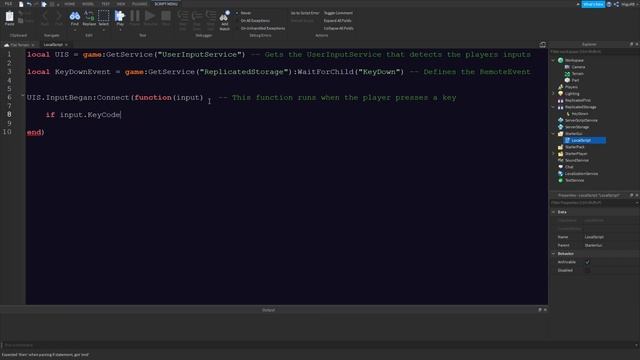Click the Add Watch icon
The width and height of the screenshot is (640, 360).
pyautogui.click(x=224, y=16)
